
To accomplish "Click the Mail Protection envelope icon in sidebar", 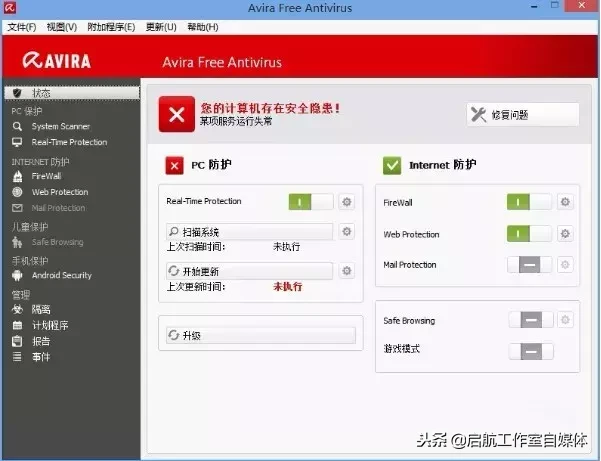I will click(17, 208).
